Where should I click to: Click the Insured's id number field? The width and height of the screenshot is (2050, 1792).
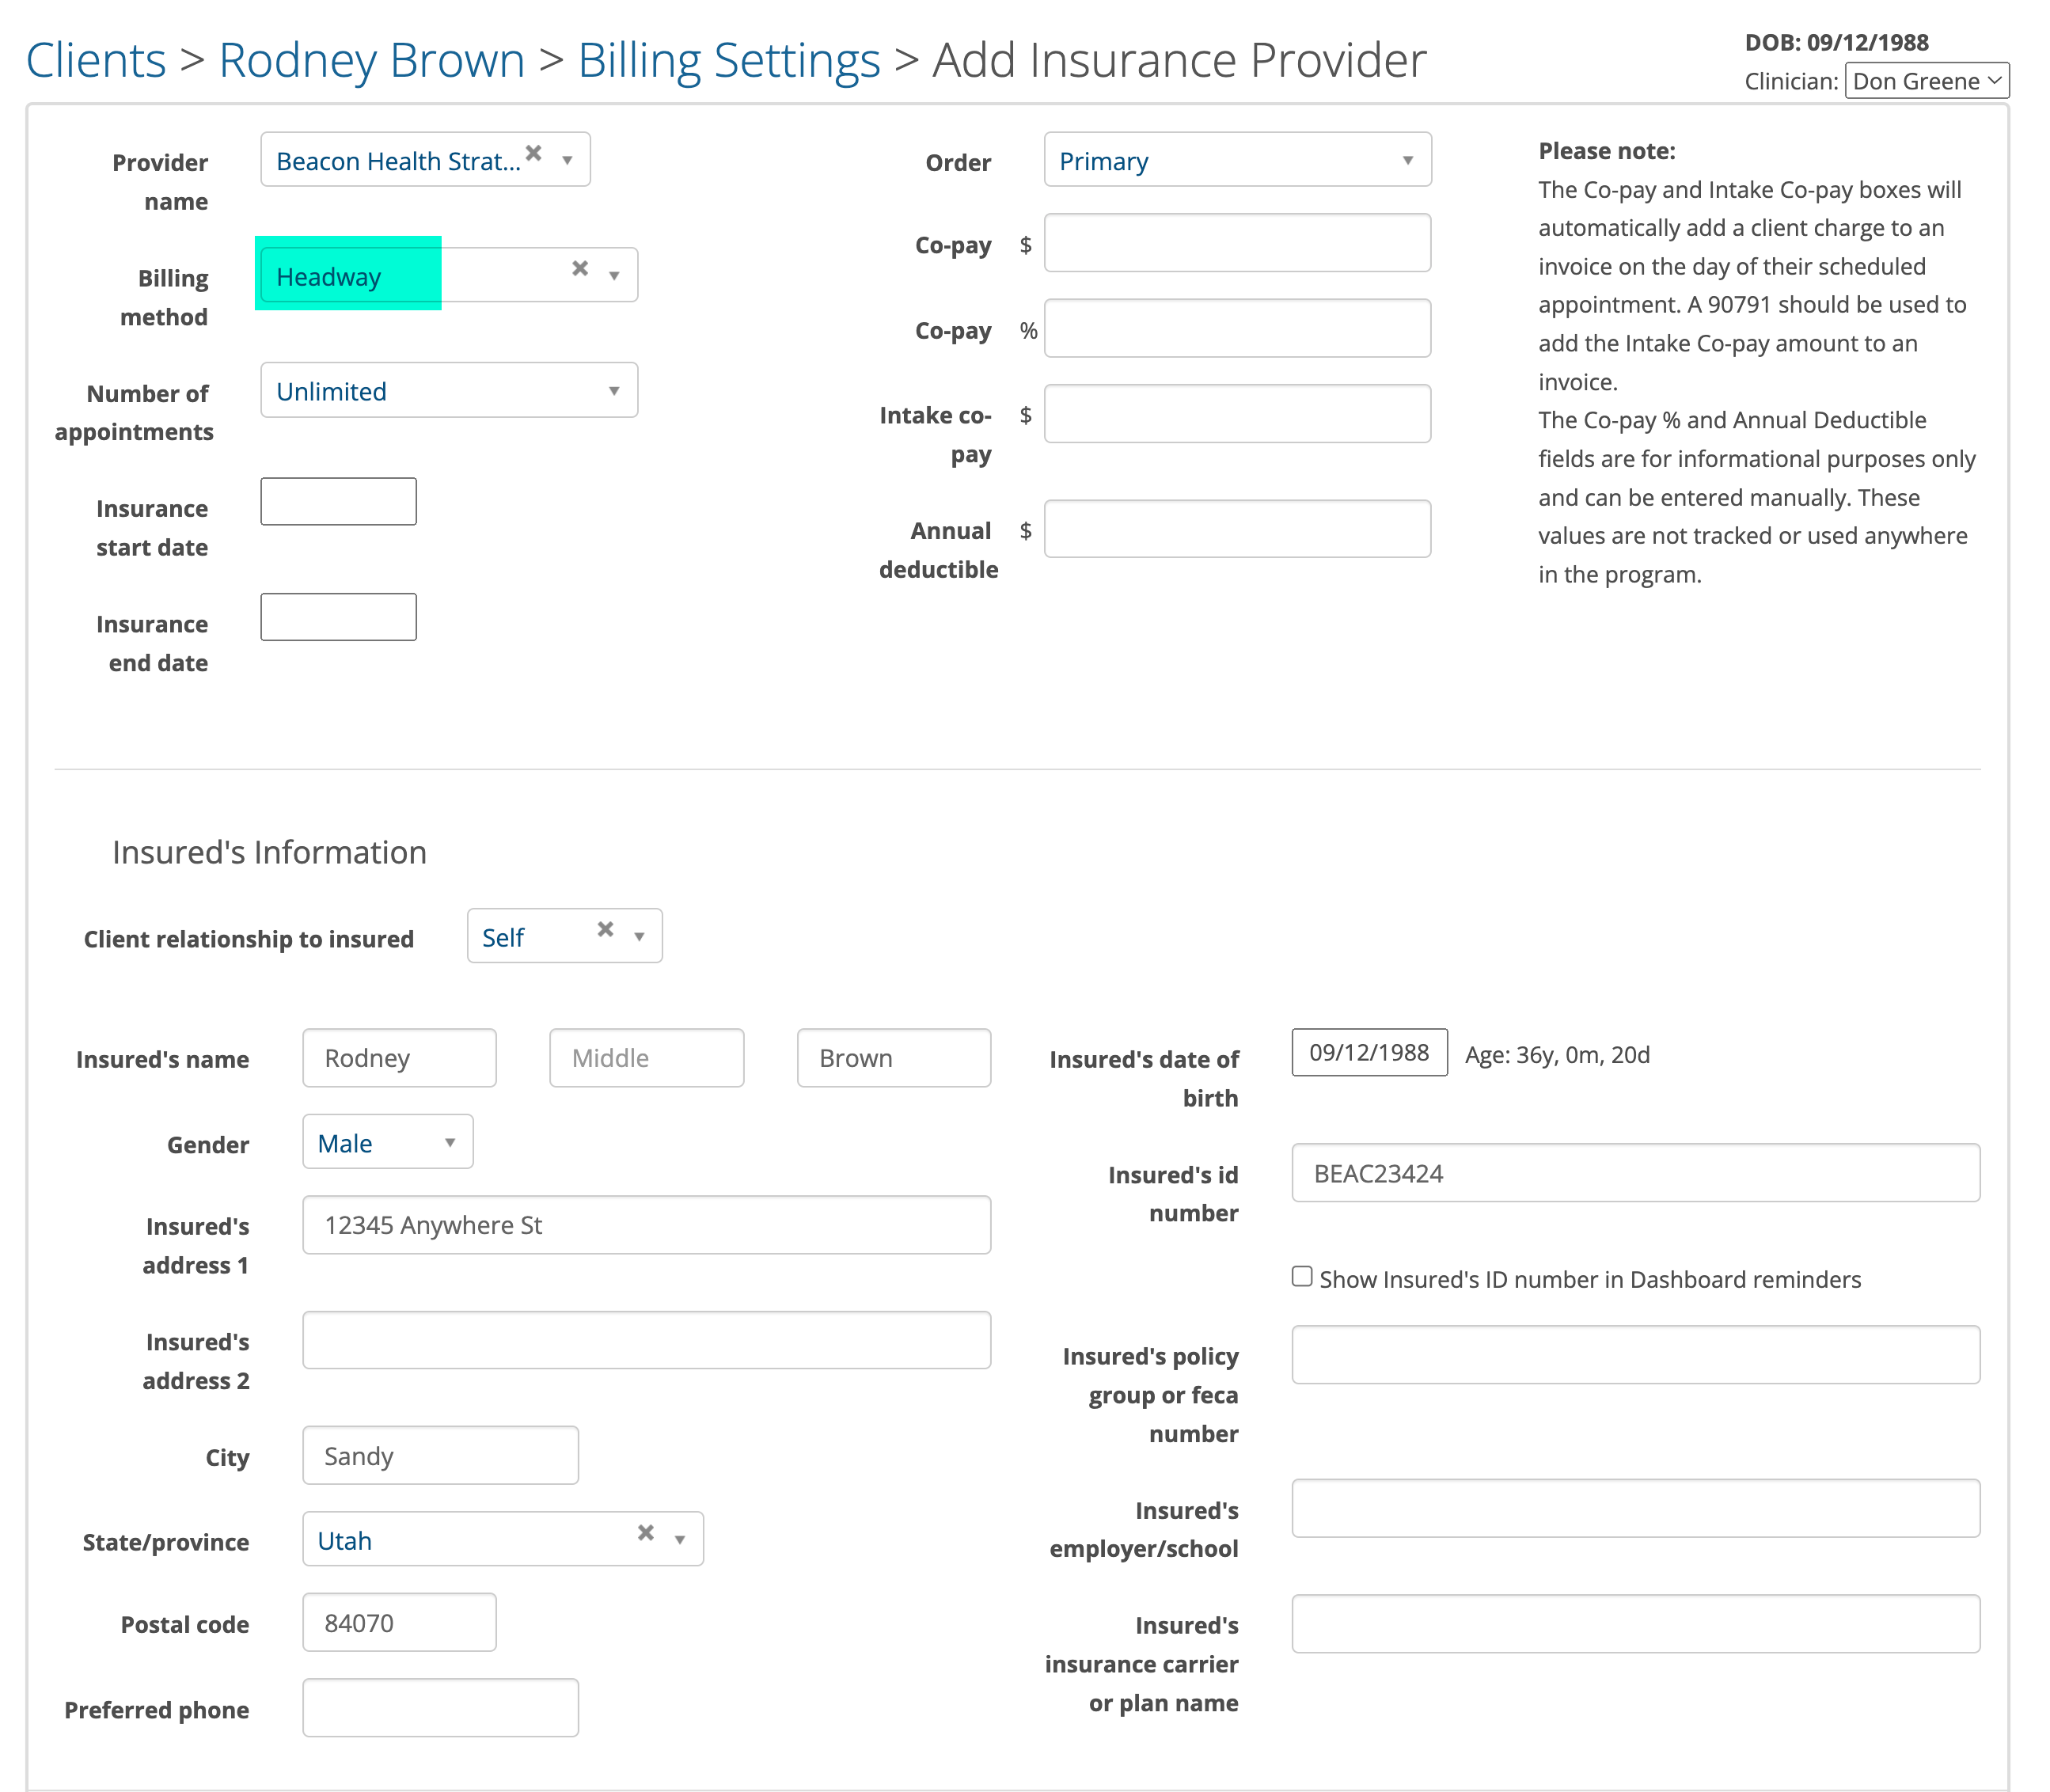point(1634,1173)
